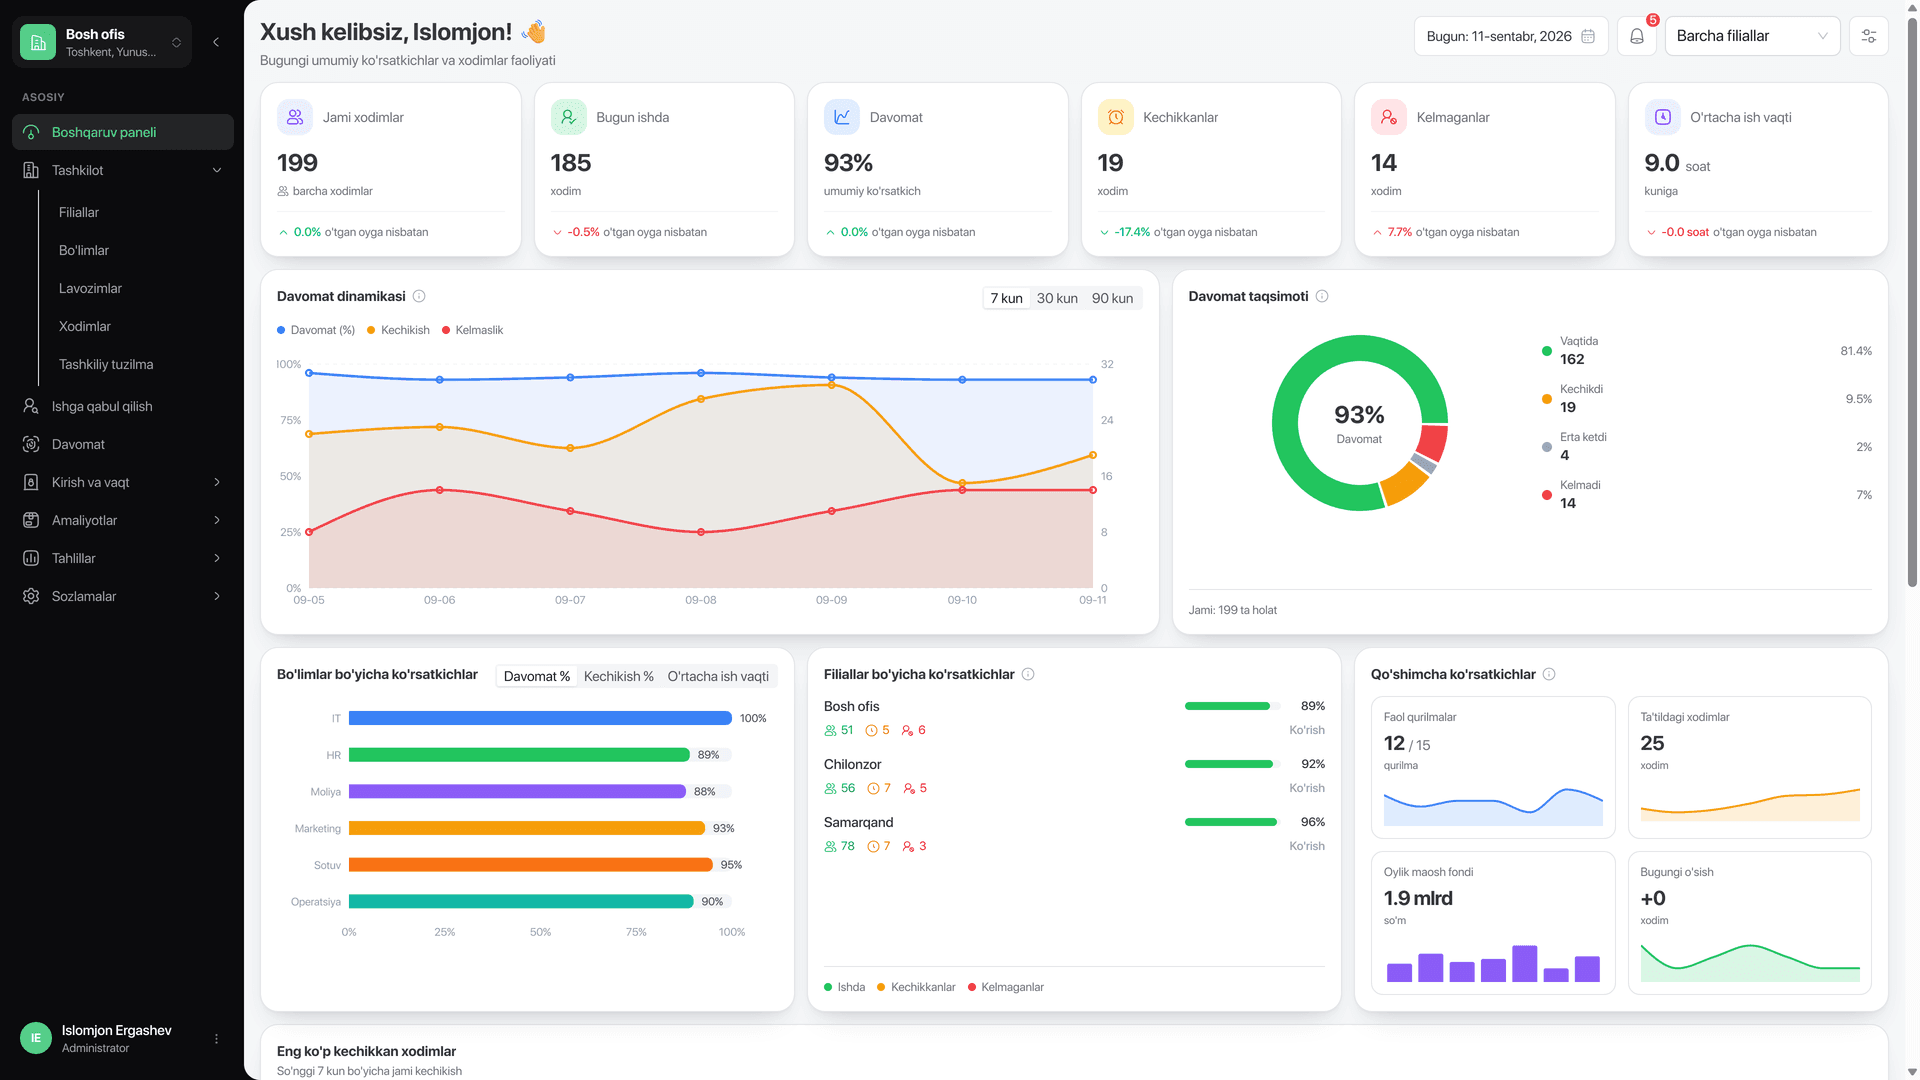Image resolution: width=1920 pixels, height=1080 pixels.
Task: Collapse the sidebar with the arrow
Action: click(216, 42)
